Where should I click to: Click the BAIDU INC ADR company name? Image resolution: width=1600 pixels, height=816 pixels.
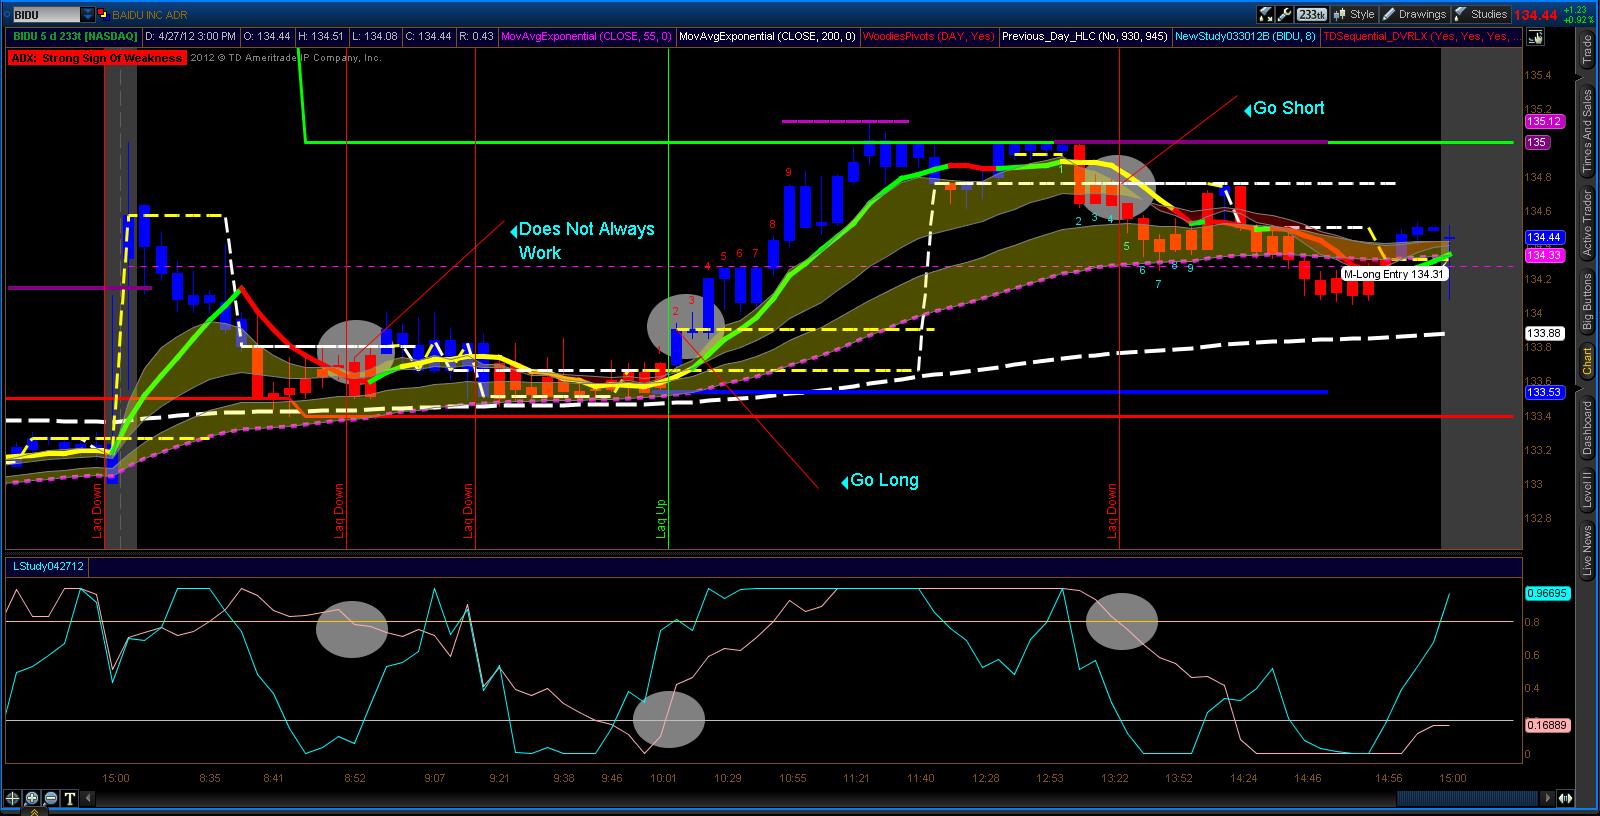point(149,15)
